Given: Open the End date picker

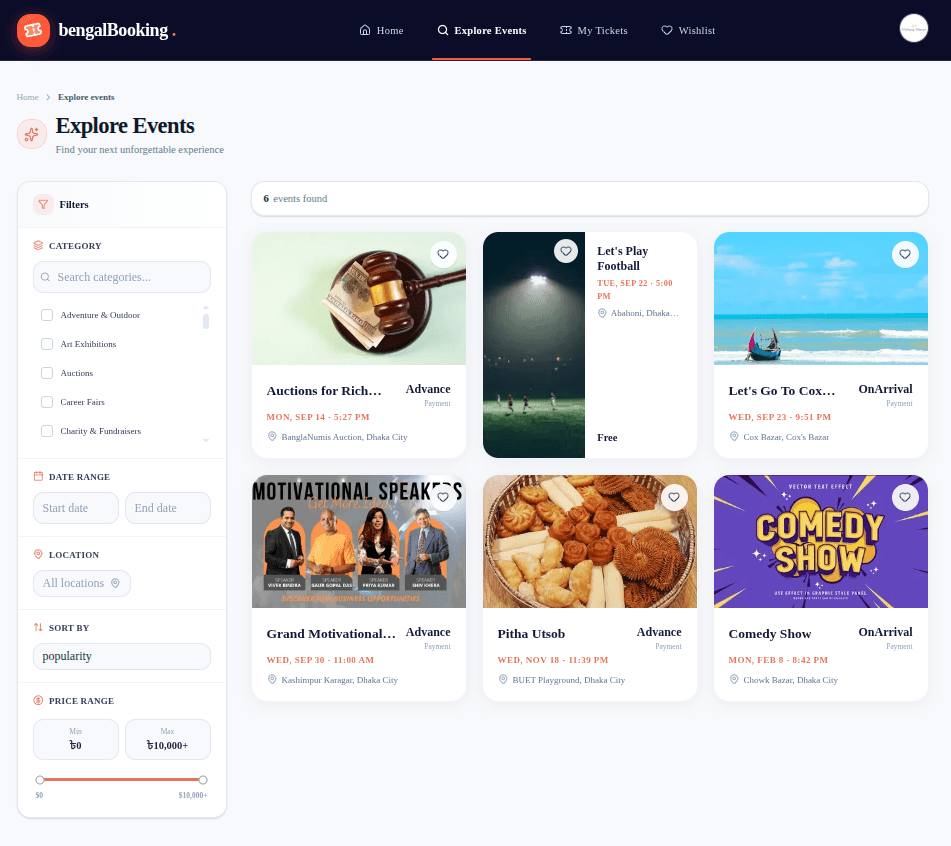Looking at the screenshot, I should [x=168, y=508].
